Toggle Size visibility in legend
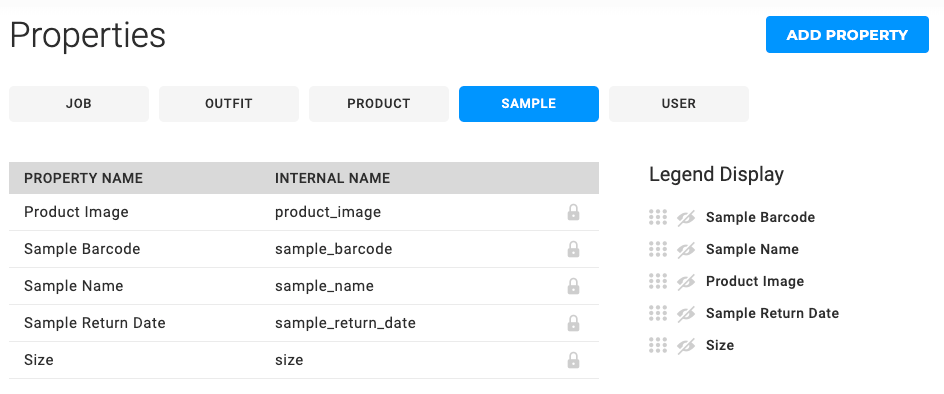944x394 pixels. click(x=686, y=345)
